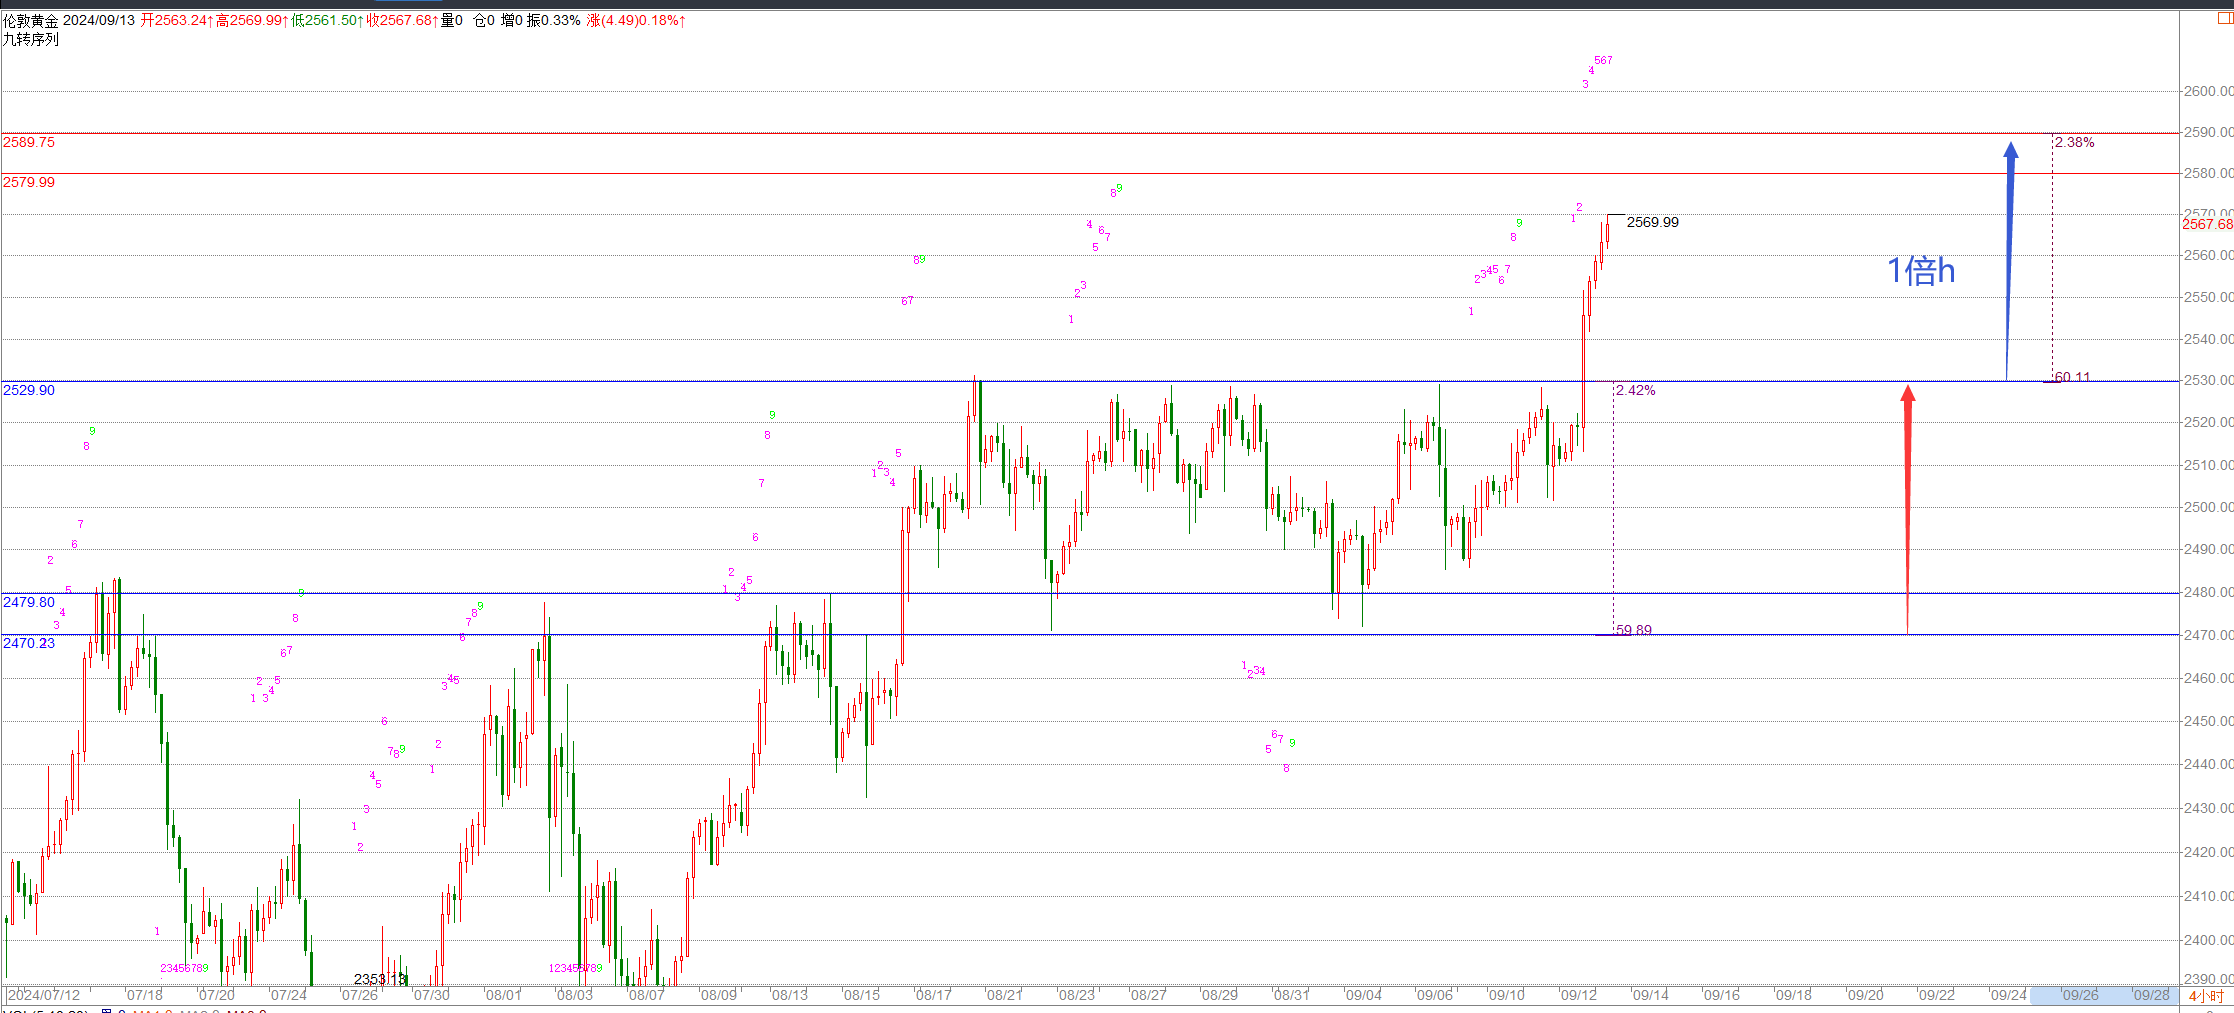This screenshot has height=1013, width=2234.
Task: Click the 2500.00 price axis label
Action: 2208,507
